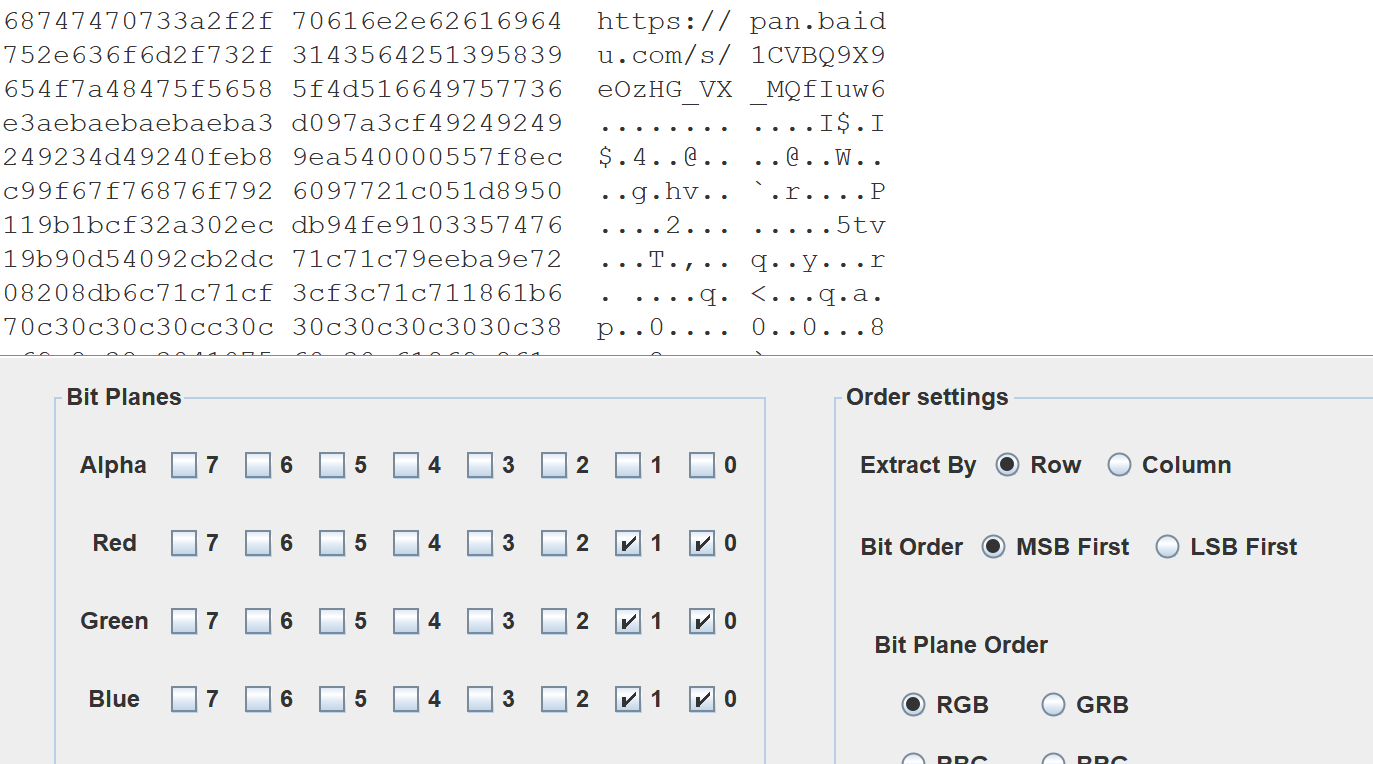Screen dimensions: 1373x764
Task: Switch Bit Order to LSB First
Action: pos(1167,547)
